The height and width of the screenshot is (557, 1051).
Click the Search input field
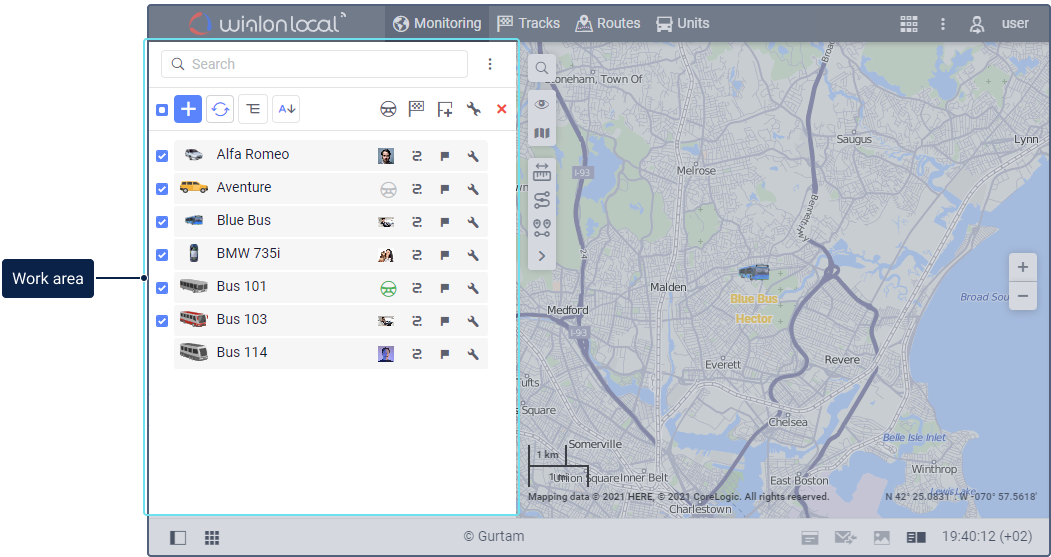pyautogui.click(x=314, y=64)
